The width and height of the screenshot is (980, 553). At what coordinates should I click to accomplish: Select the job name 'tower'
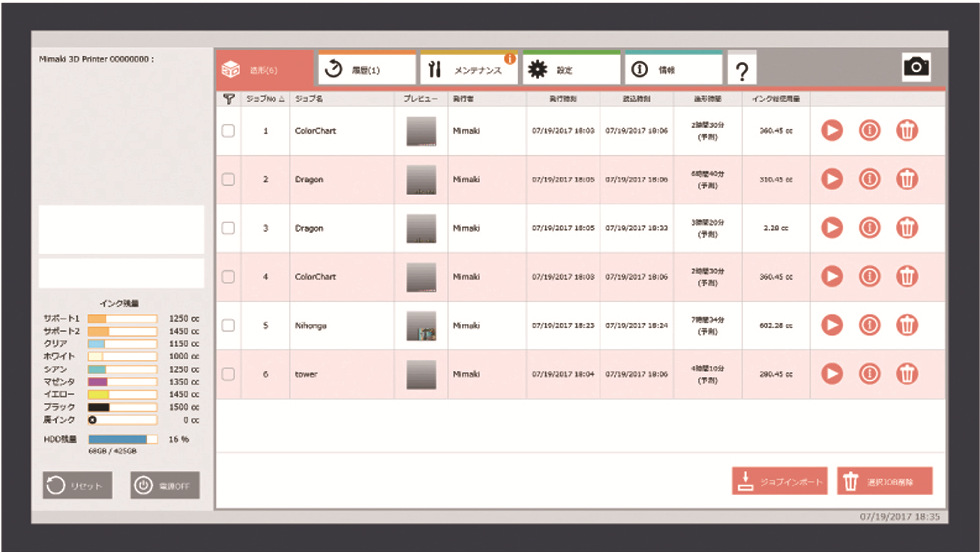306,374
